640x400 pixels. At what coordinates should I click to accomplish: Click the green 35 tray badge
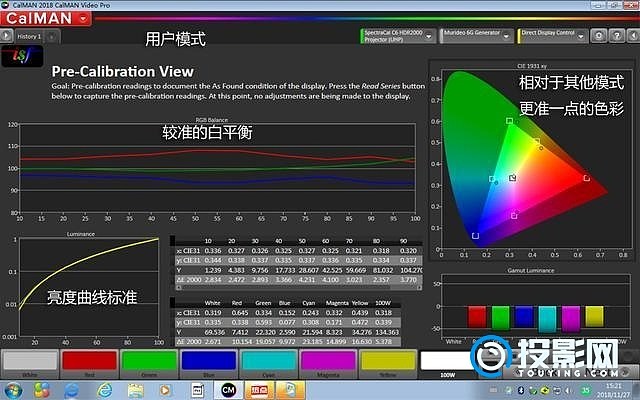586,390
